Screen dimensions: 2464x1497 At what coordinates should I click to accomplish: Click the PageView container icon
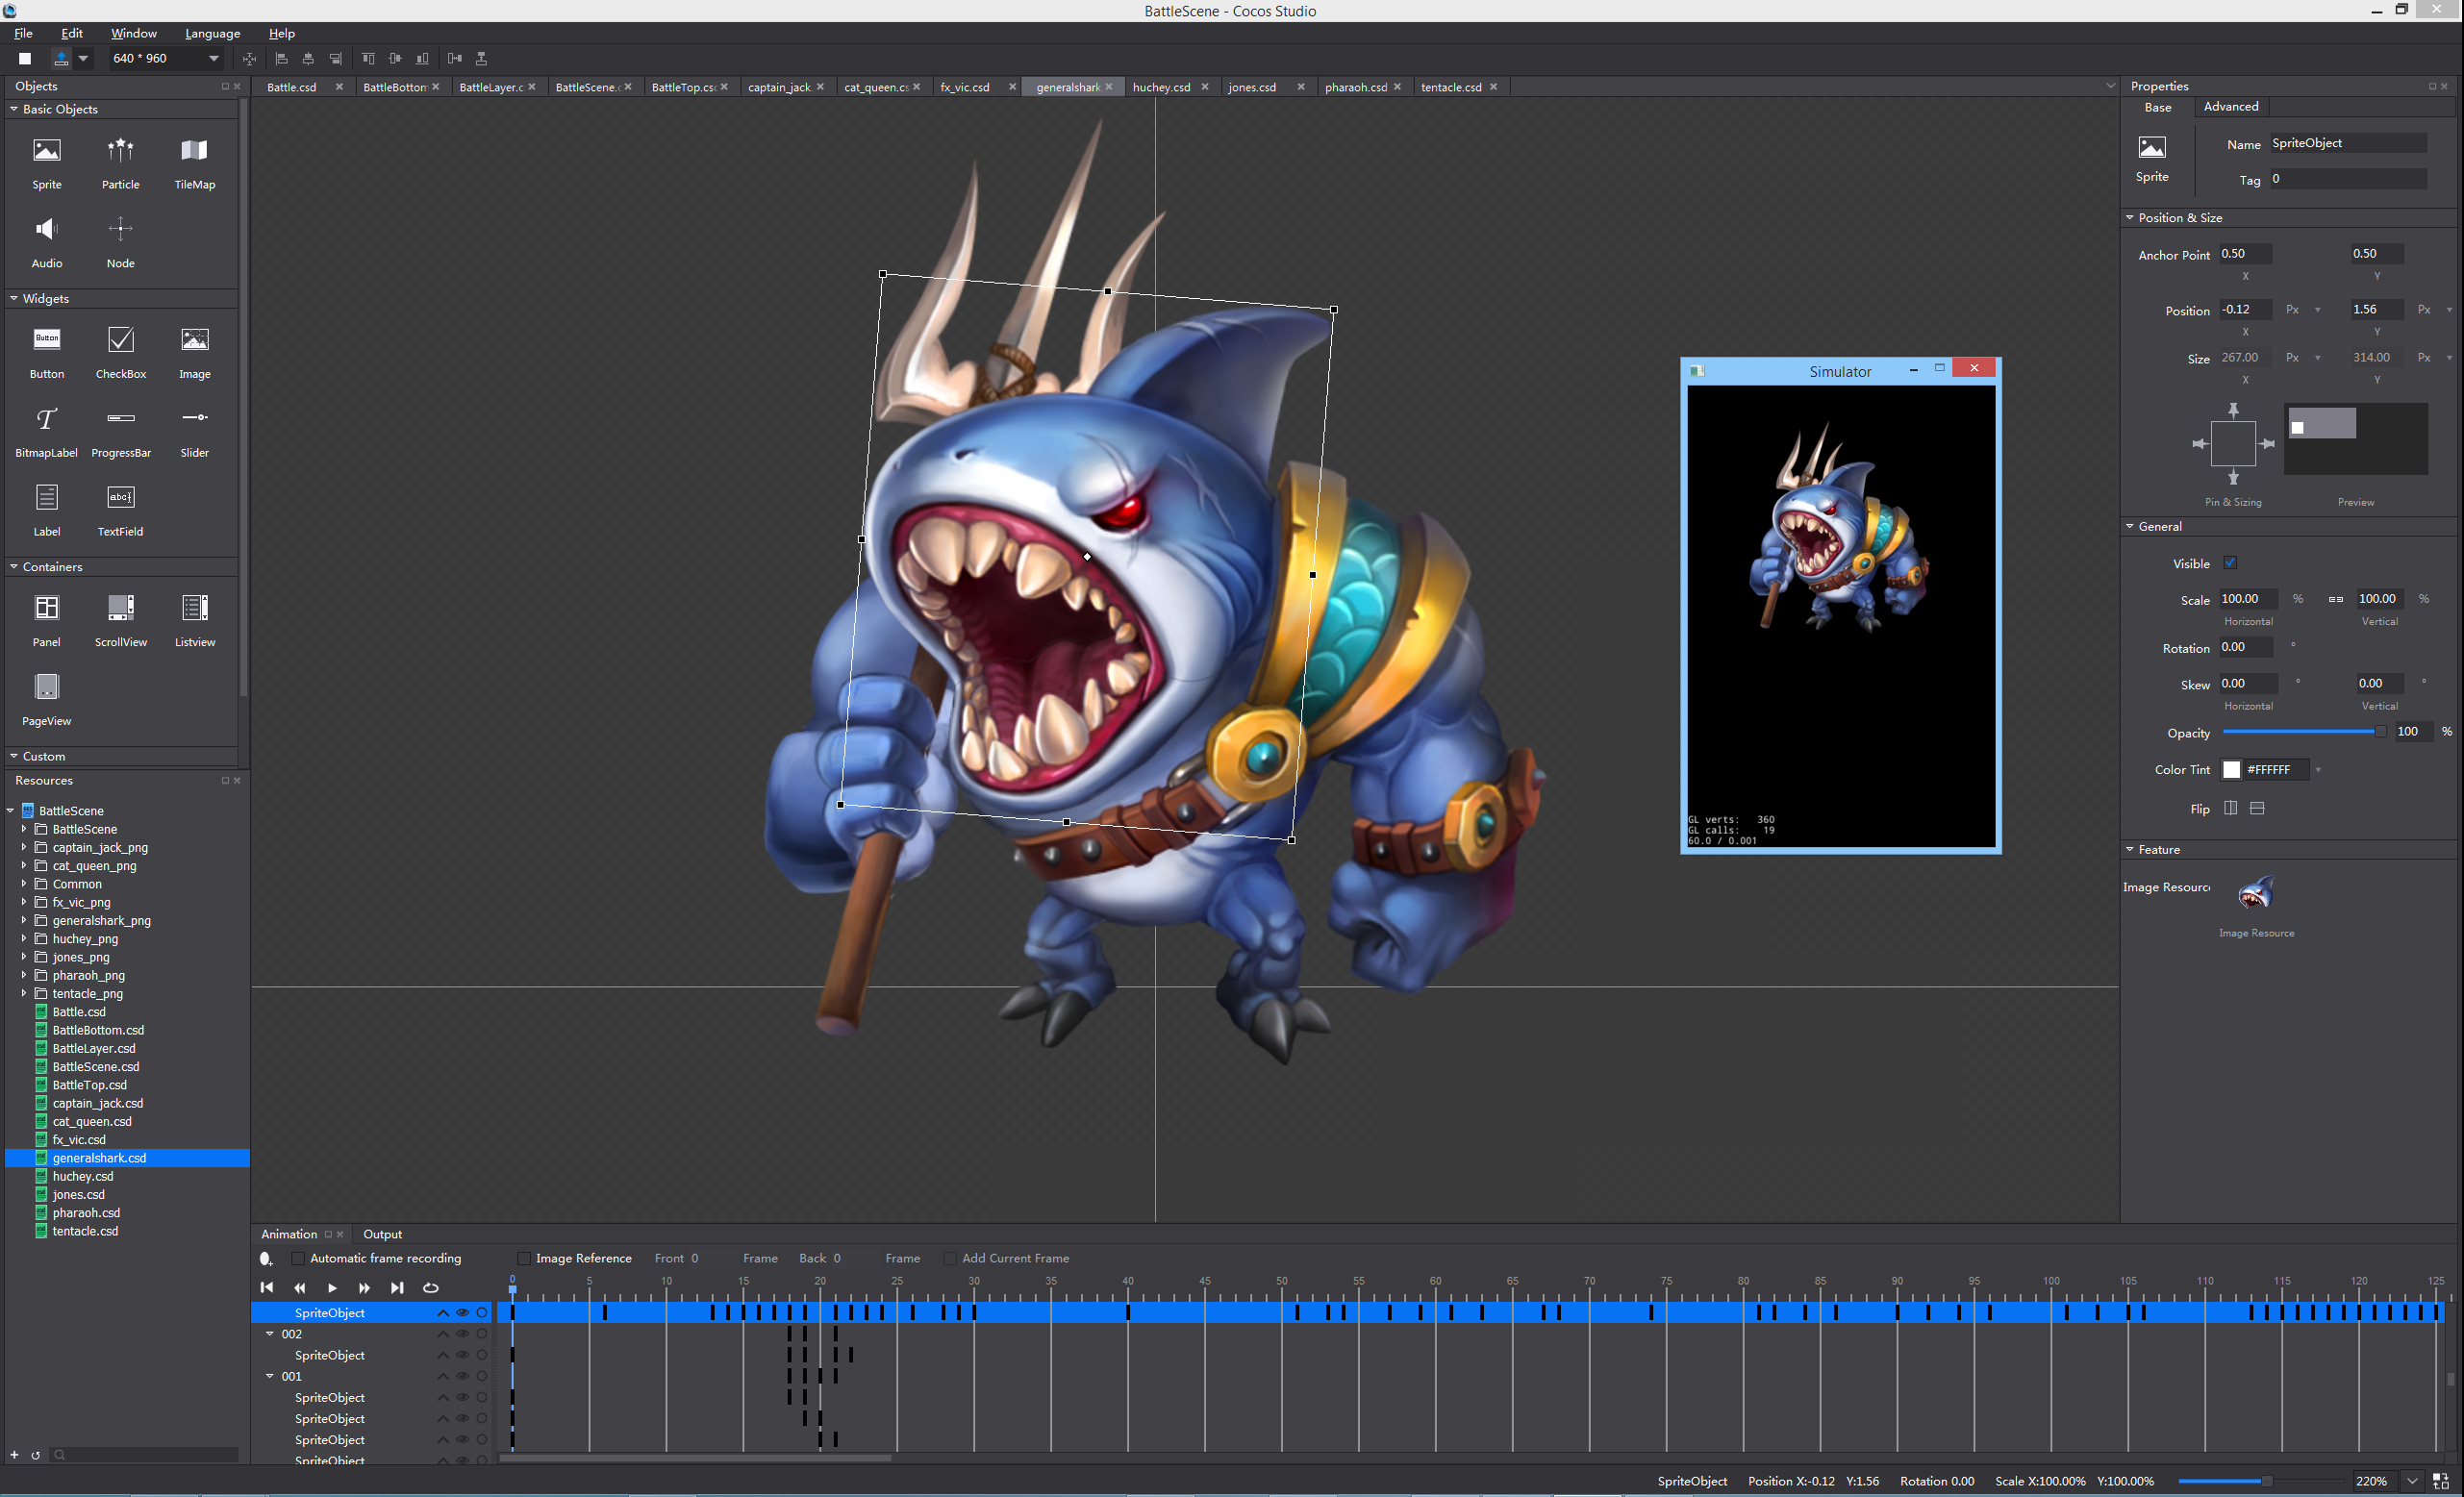tap(46, 686)
